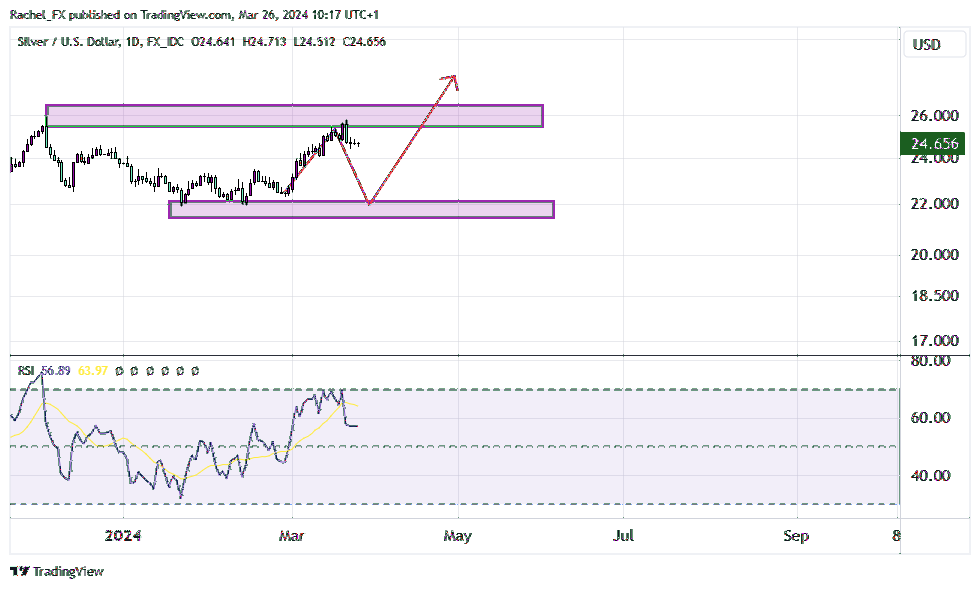Click the RSI 40.00 axis label

click(x=930, y=476)
